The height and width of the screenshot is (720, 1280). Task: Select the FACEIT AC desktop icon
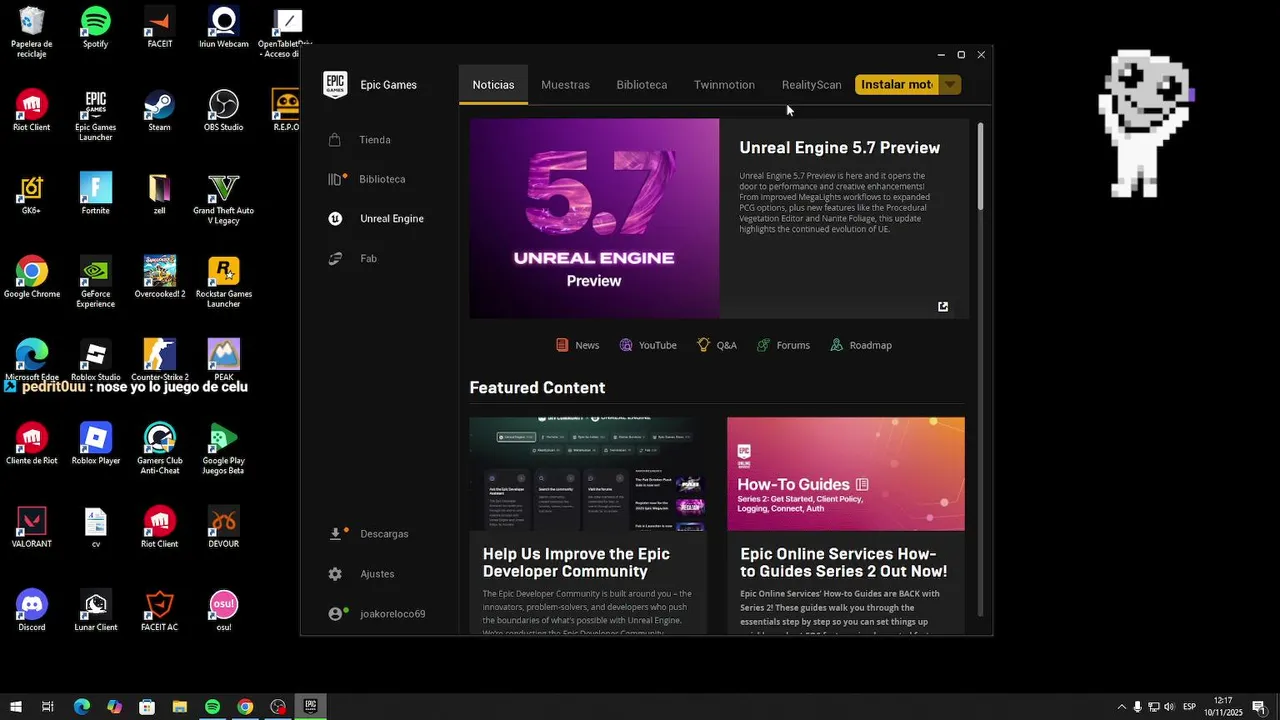click(159, 610)
